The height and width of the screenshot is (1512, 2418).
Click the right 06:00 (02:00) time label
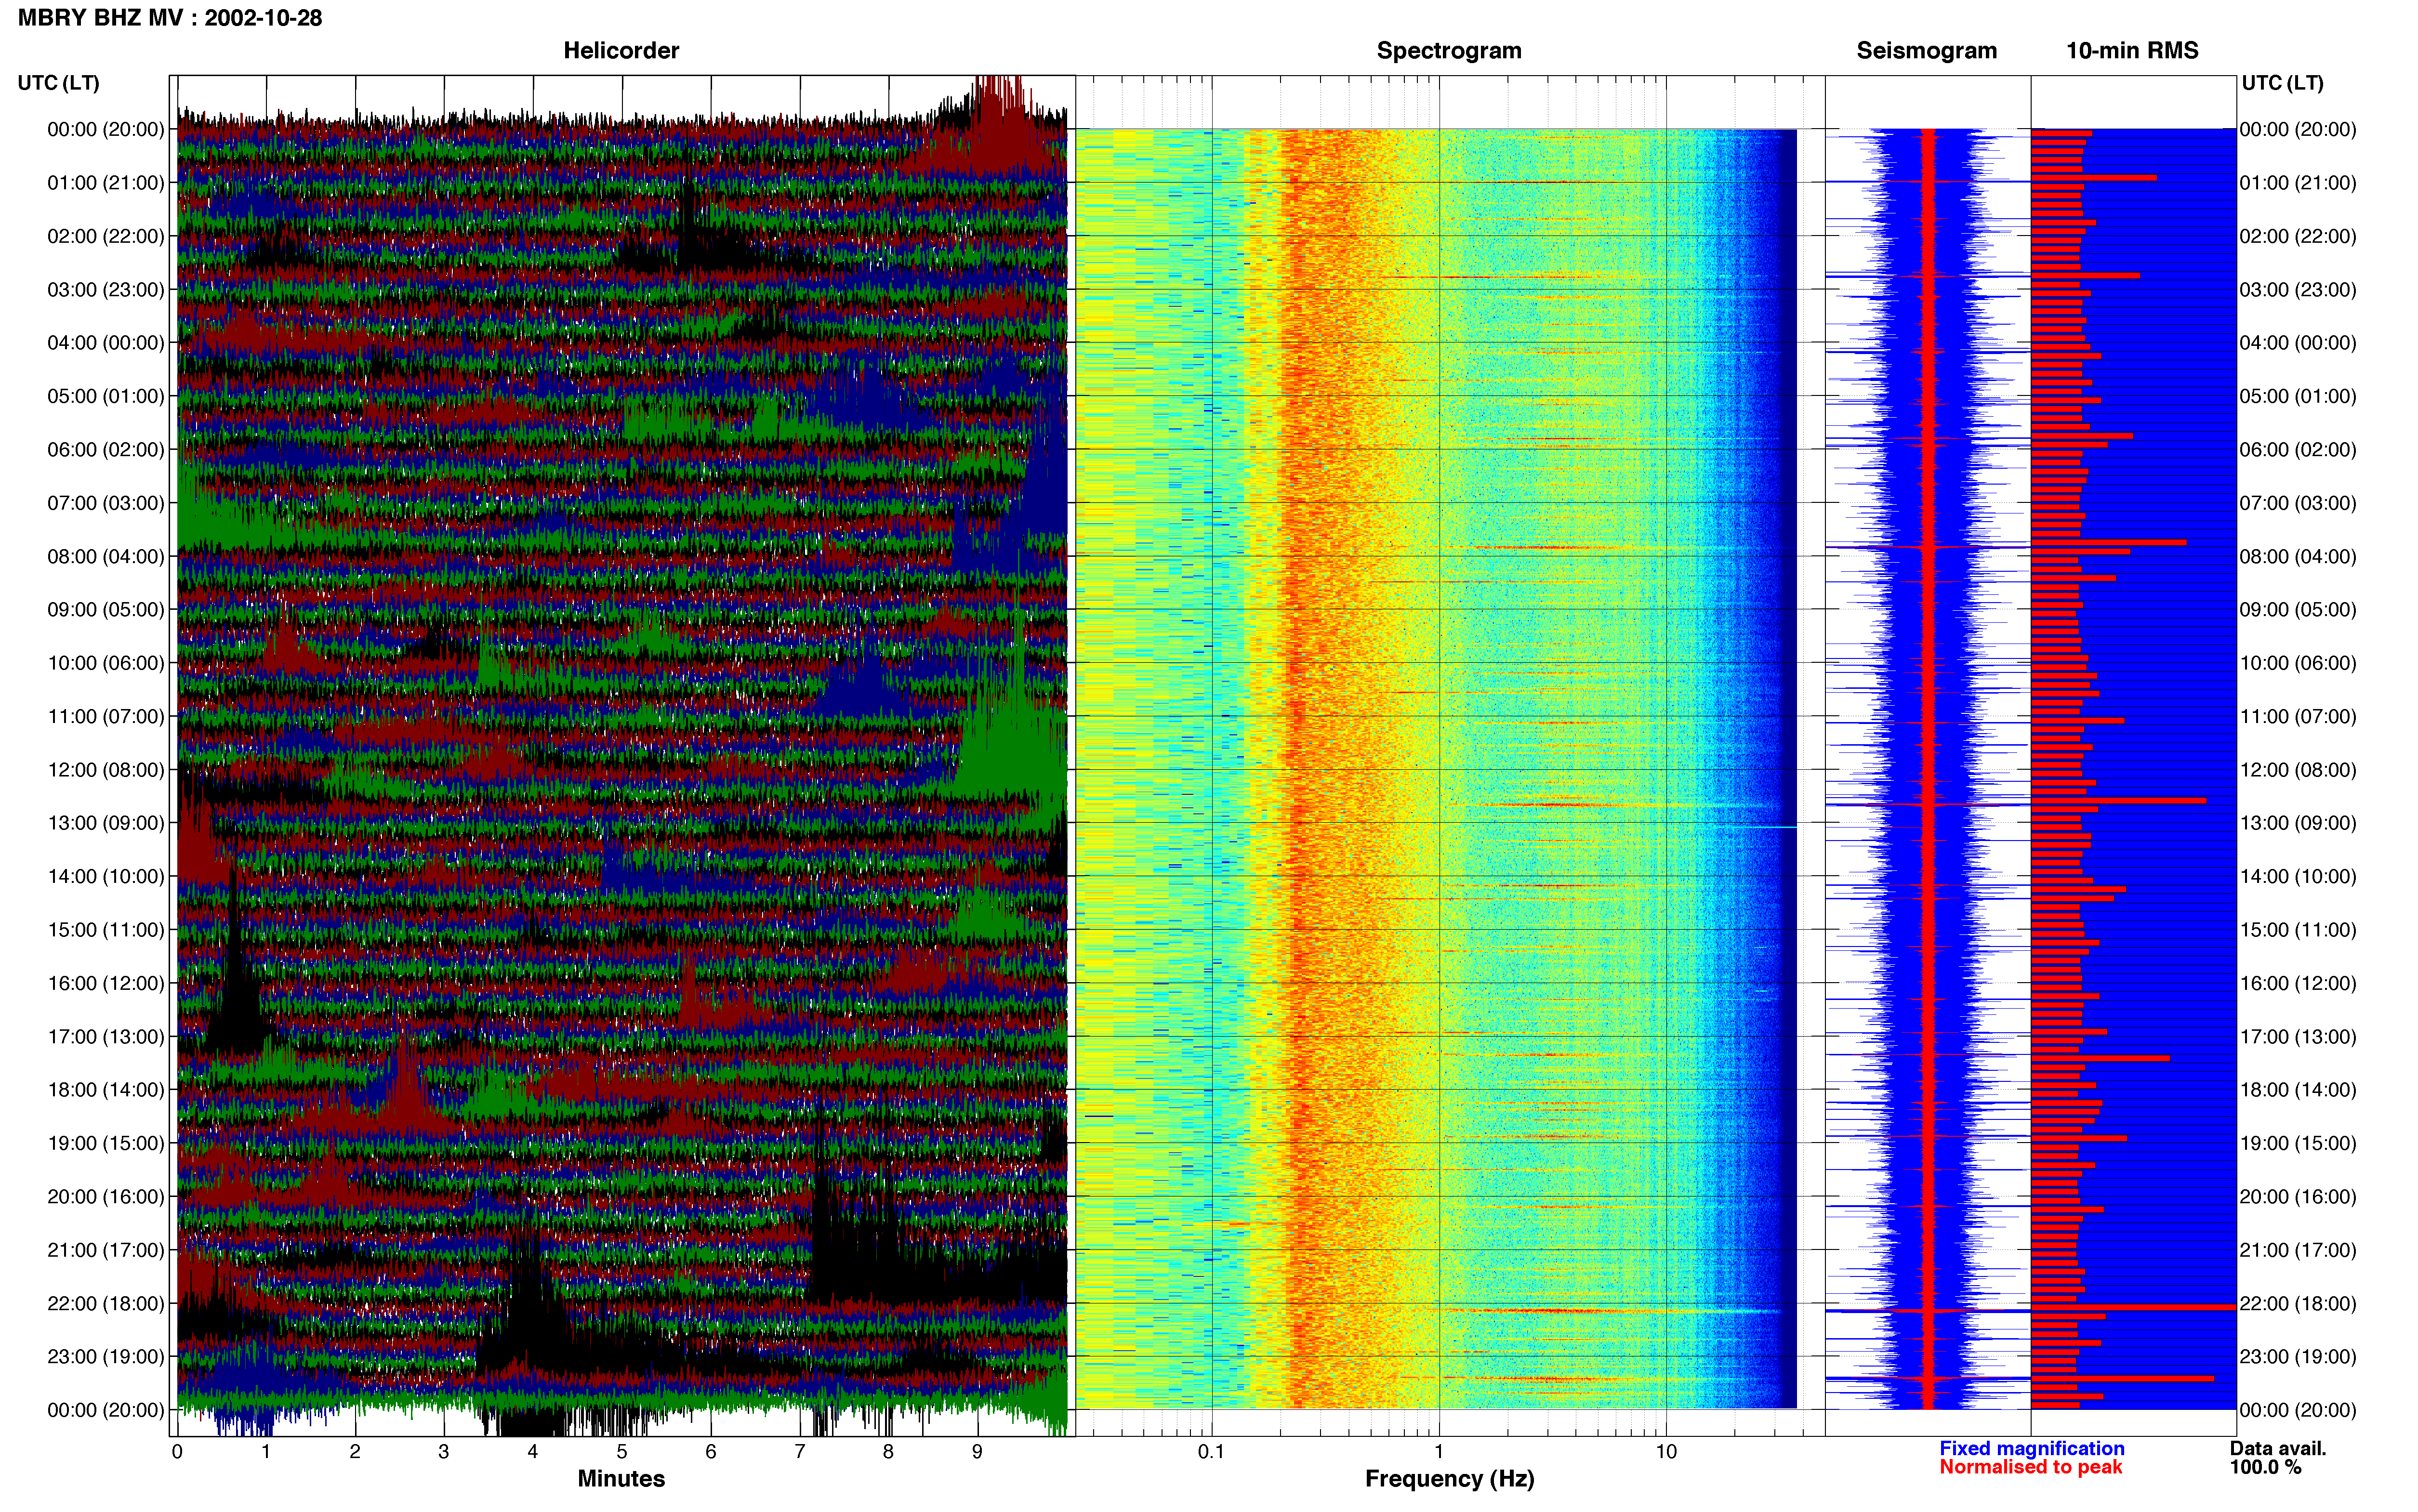[2298, 450]
